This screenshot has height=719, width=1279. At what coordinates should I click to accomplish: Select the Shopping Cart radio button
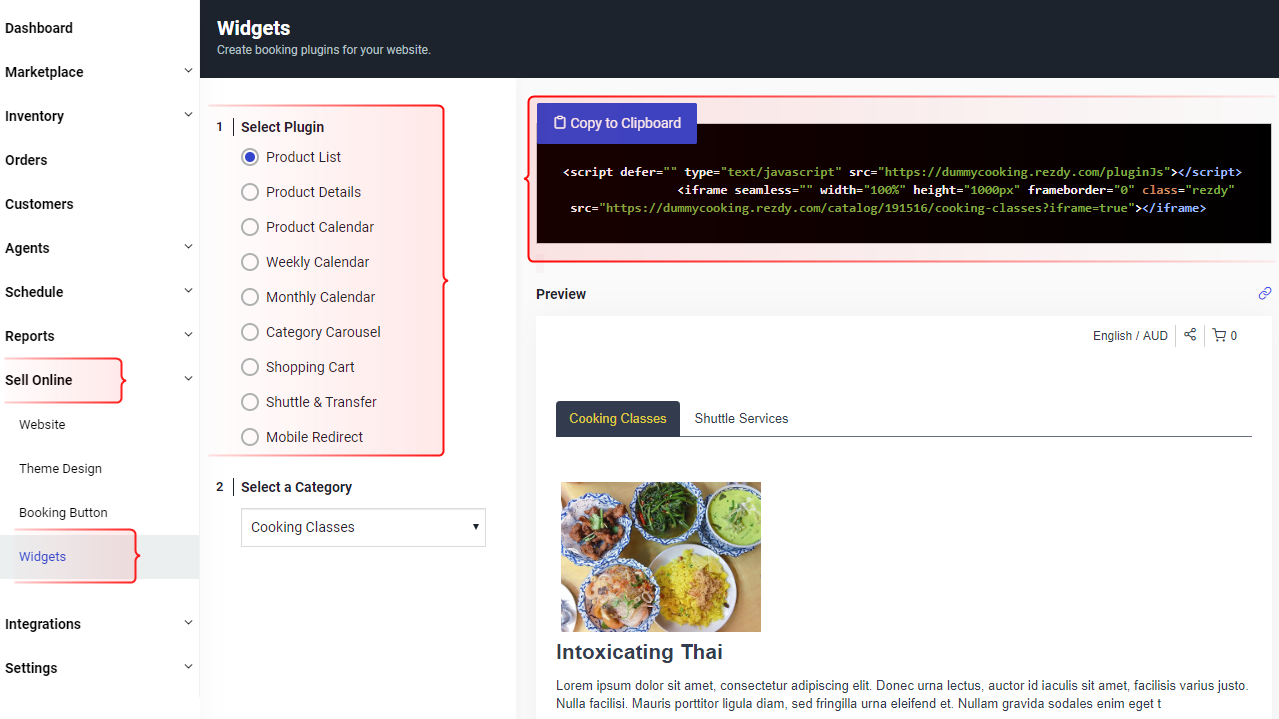(x=250, y=367)
